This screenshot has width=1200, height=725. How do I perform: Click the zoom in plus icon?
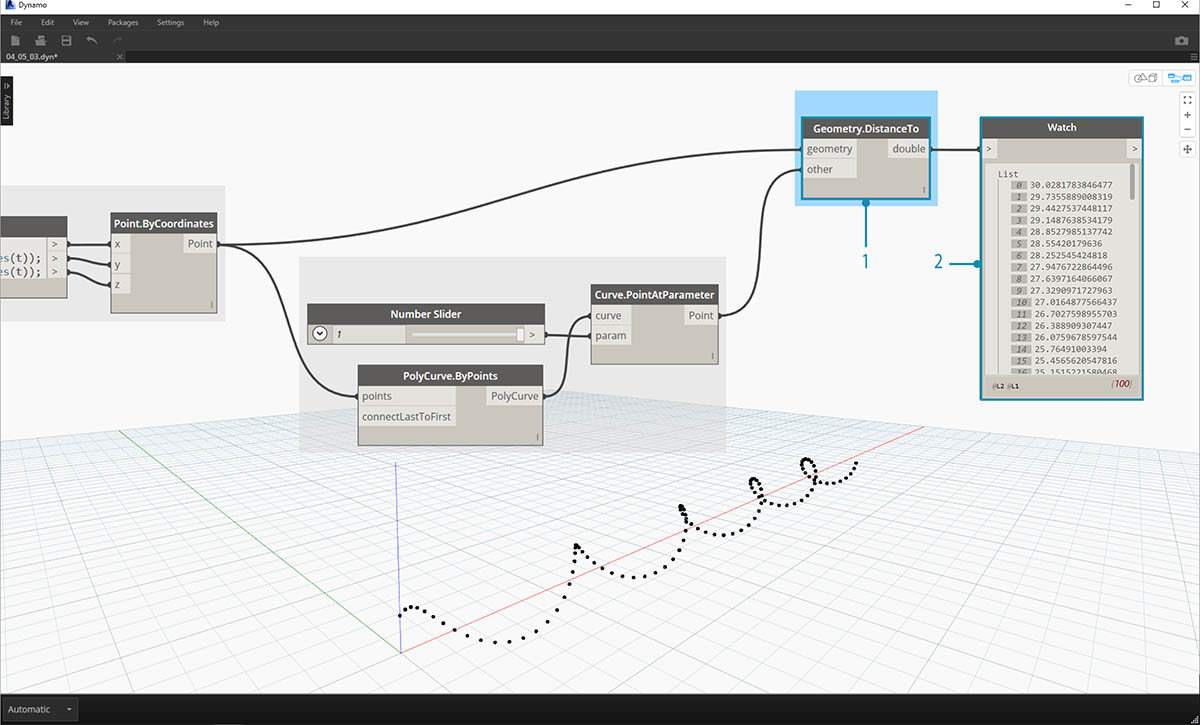(x=1187, y=115)
